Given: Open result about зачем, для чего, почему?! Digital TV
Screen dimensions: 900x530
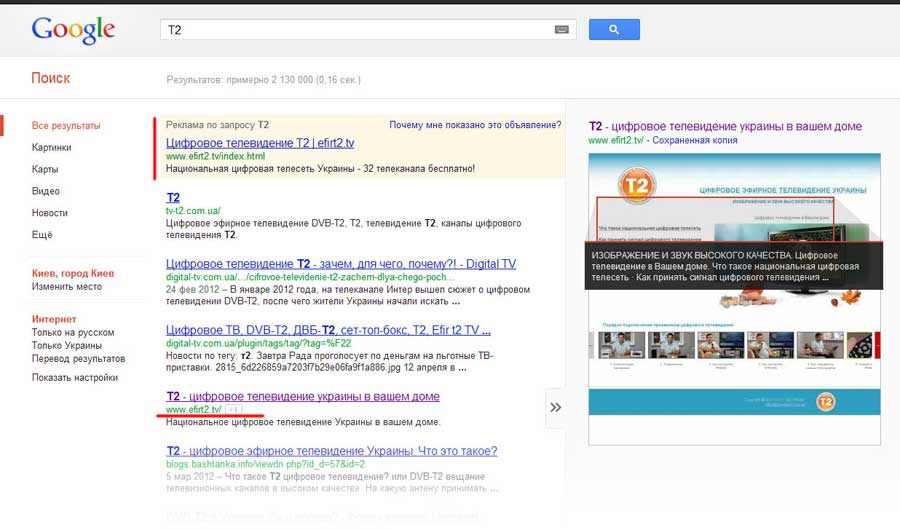Looking at the screenshot, I should click(x=341, y=264).
